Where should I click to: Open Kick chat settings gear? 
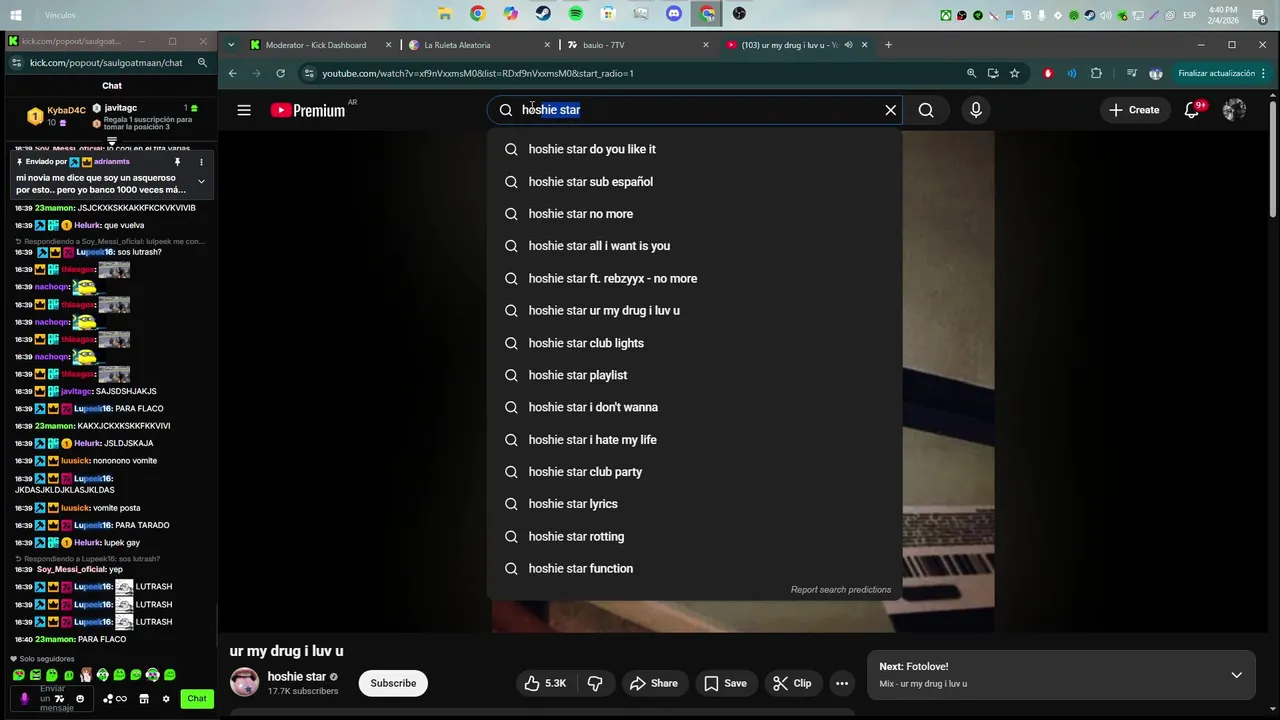click(166, 699)
